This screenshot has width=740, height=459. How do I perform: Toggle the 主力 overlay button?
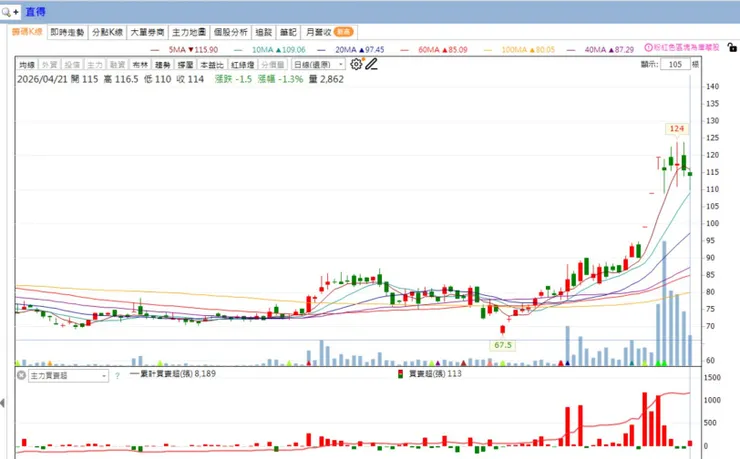pos(95,65)
